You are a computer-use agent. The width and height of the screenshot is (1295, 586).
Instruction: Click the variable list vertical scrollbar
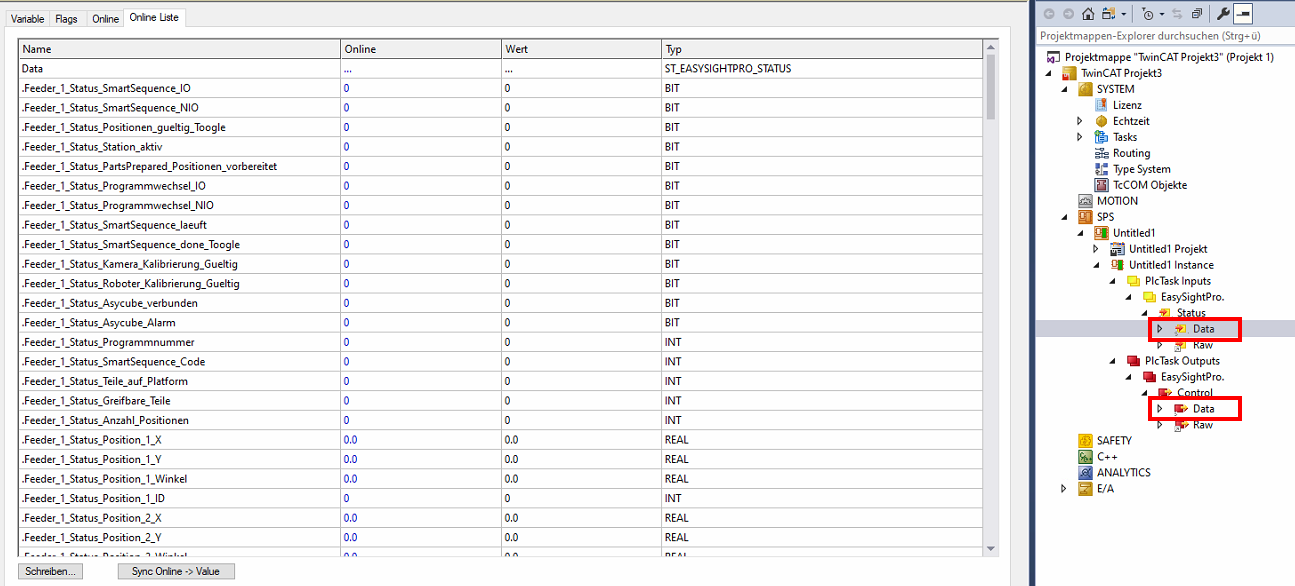click(991, 300)
